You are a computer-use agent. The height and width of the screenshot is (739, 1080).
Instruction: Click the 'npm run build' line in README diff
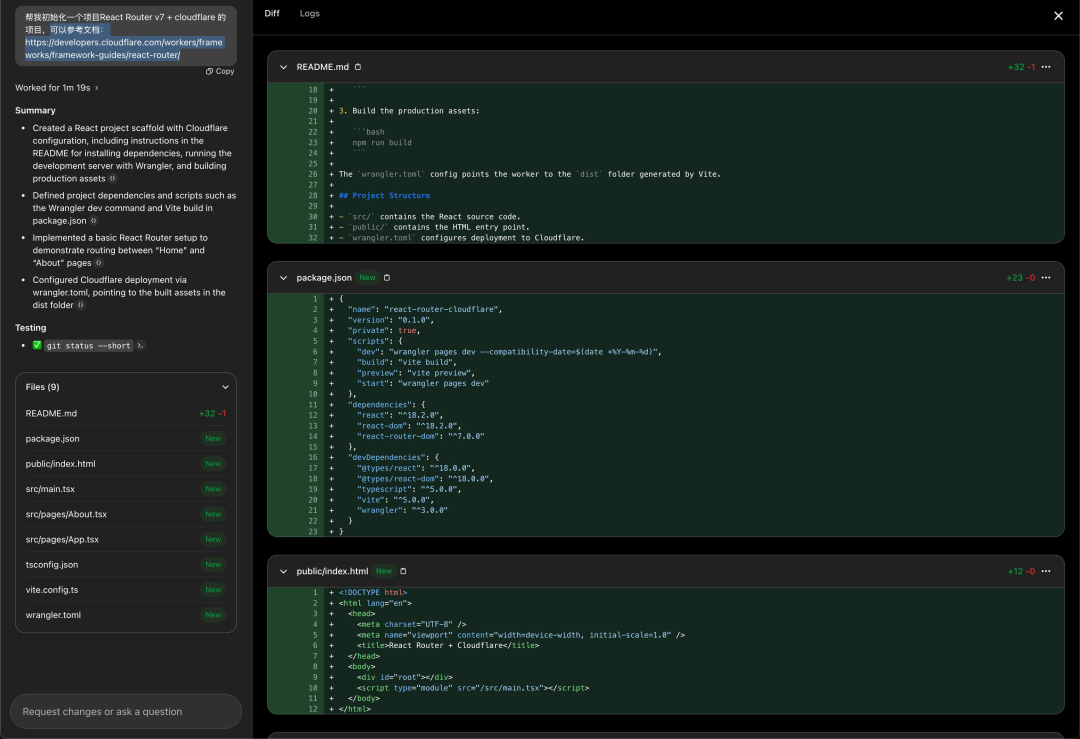[x=382, y=143]
